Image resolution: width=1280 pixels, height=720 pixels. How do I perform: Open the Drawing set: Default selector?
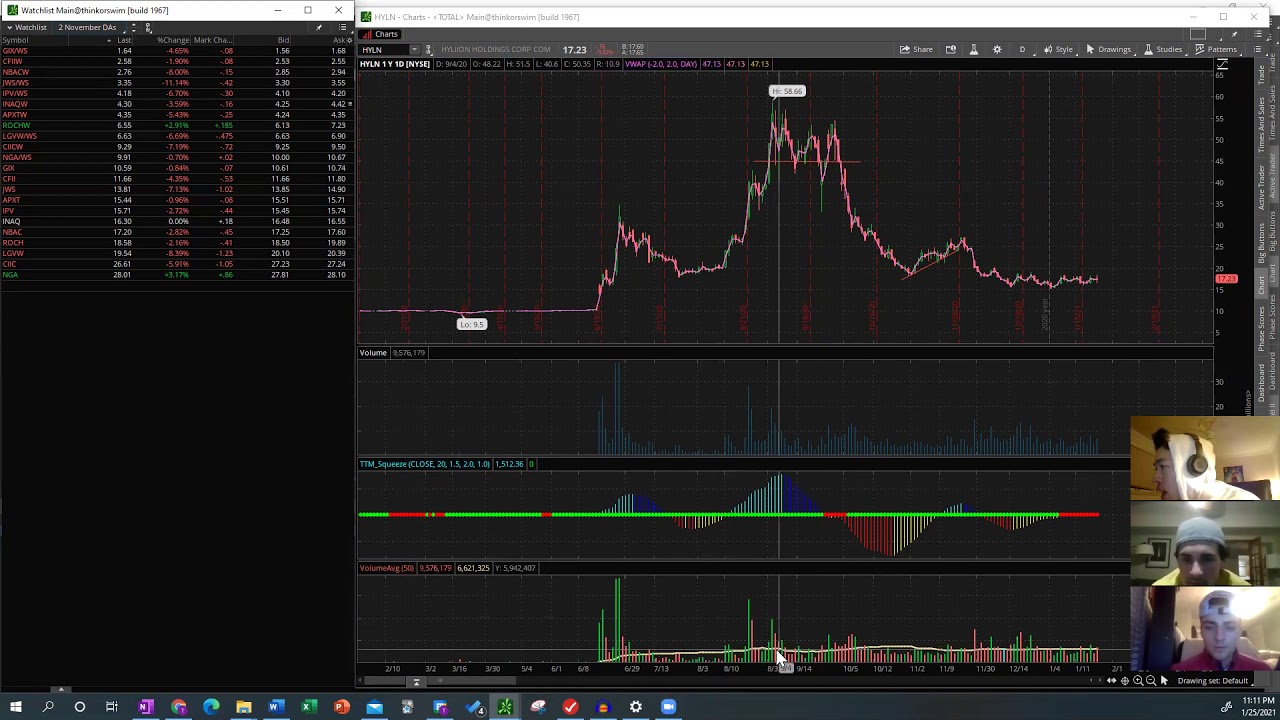(1213, 681)
